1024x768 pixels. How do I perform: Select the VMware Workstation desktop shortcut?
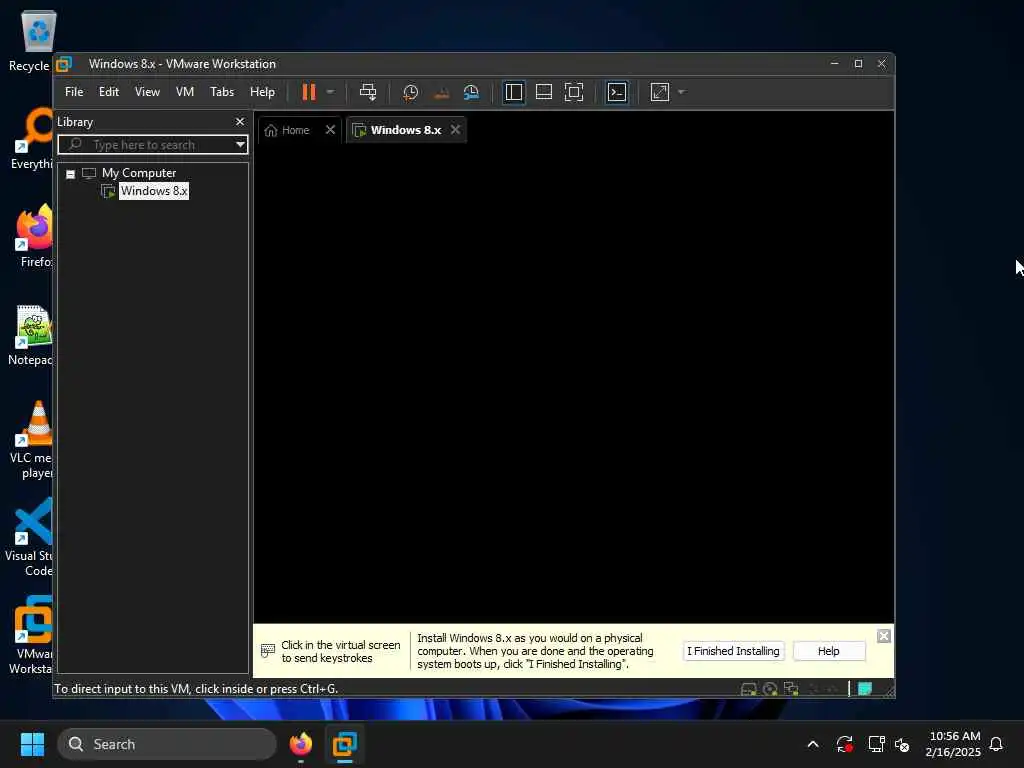click(31, 636)
